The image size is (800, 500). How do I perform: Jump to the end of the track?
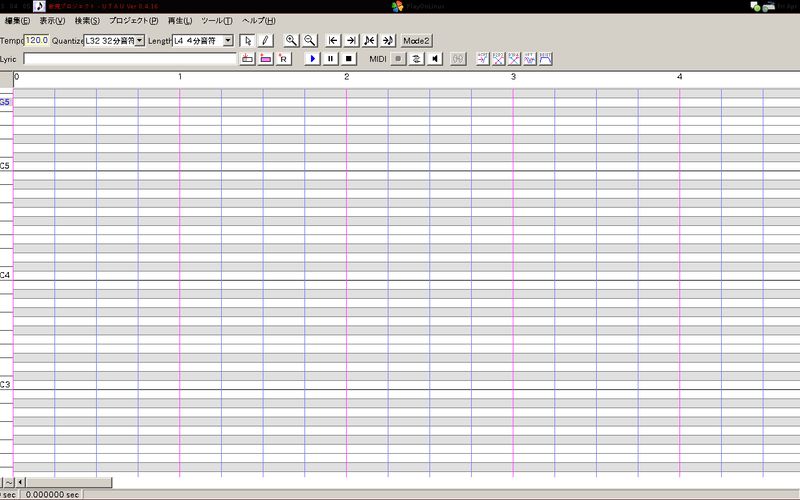click(351, 41)
